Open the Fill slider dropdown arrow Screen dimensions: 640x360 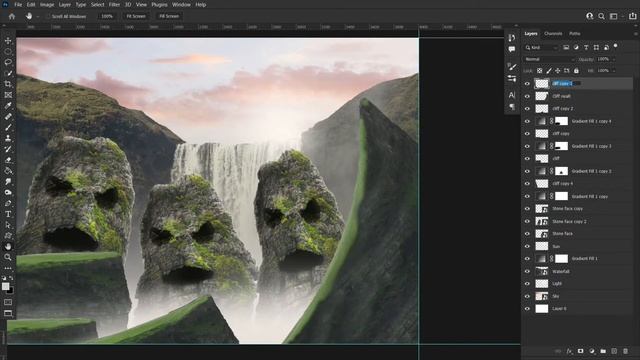pos(614,71)
